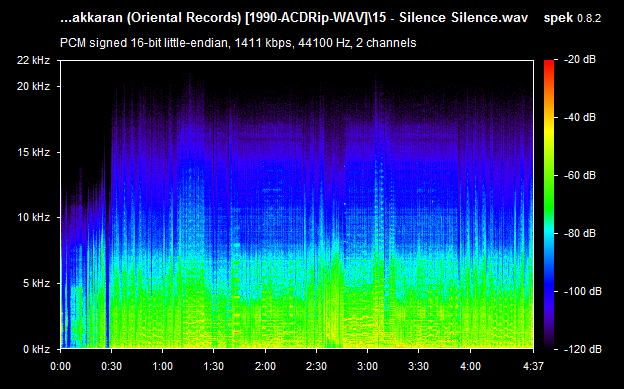Click the spek 0.8.2 version label

(572, 18)
